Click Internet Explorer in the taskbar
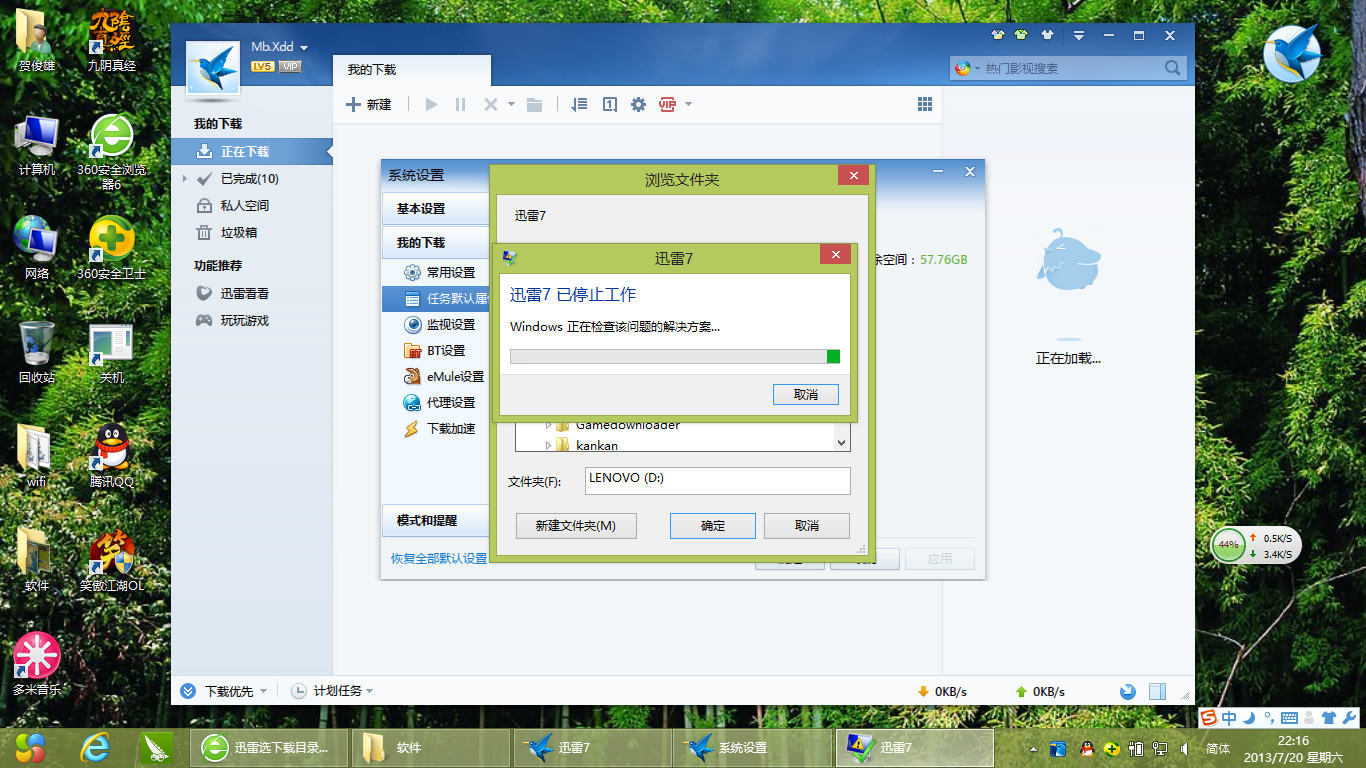Viewport: 1366px width, 768px height. [x=95, y=747]
